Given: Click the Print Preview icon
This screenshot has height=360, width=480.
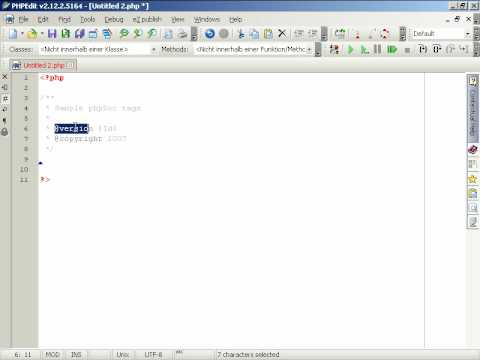Looking at the screenshot, I should 169,34.
